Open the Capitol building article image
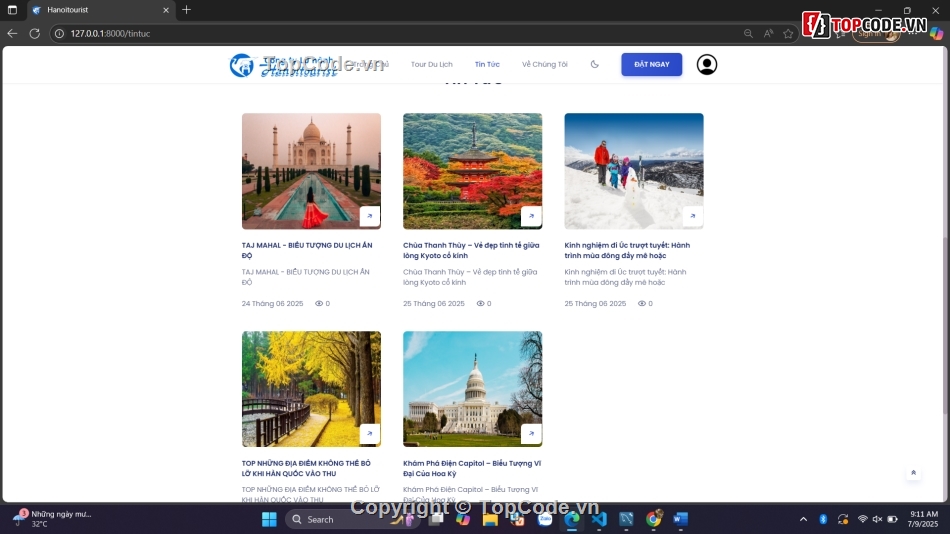 click(x=473, y=389)
